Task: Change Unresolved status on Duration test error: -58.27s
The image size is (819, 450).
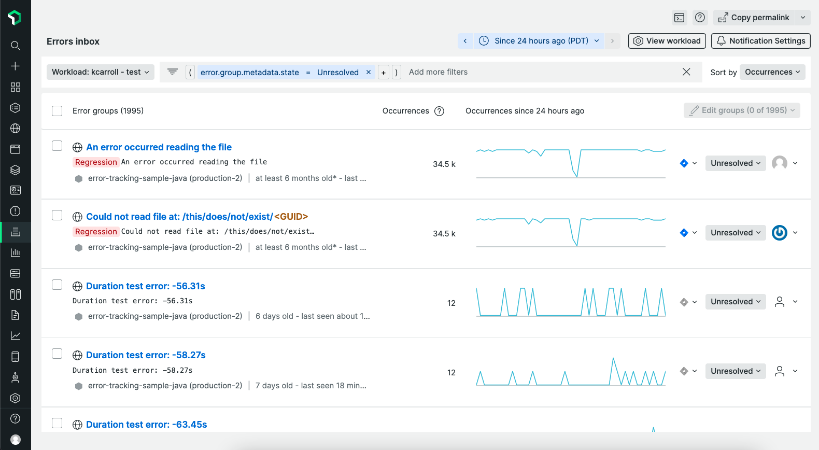Action: (x=735, y=371)
